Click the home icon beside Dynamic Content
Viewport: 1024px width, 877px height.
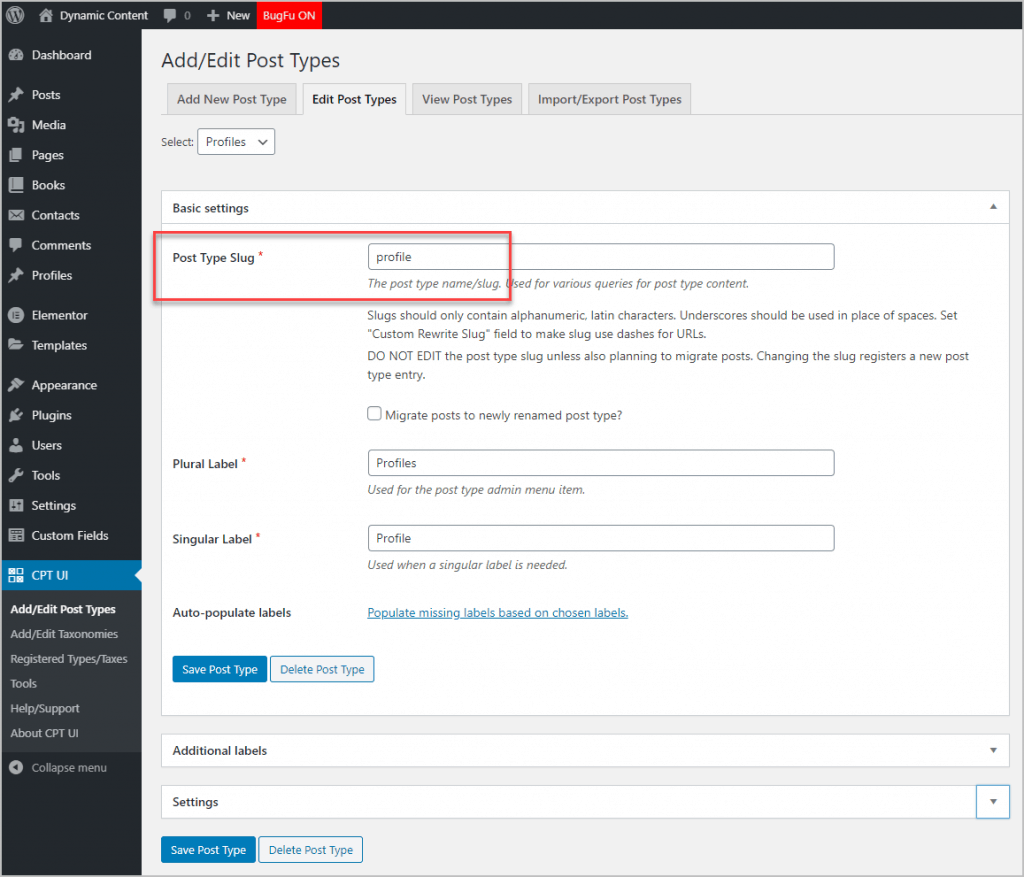[45, 15]
